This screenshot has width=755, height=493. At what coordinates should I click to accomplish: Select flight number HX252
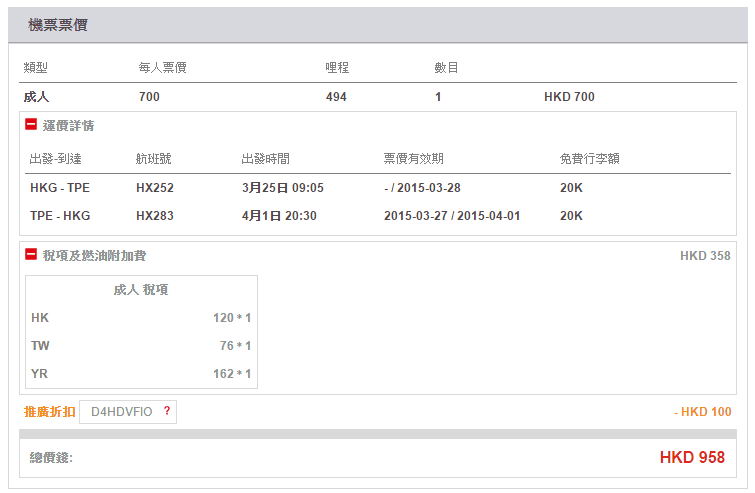[153, 187]
